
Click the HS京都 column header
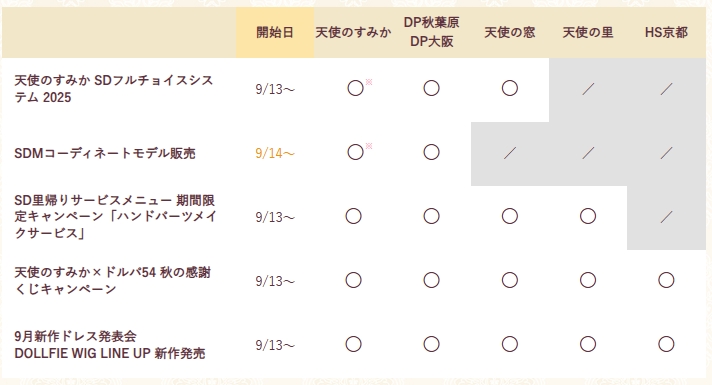666,33
